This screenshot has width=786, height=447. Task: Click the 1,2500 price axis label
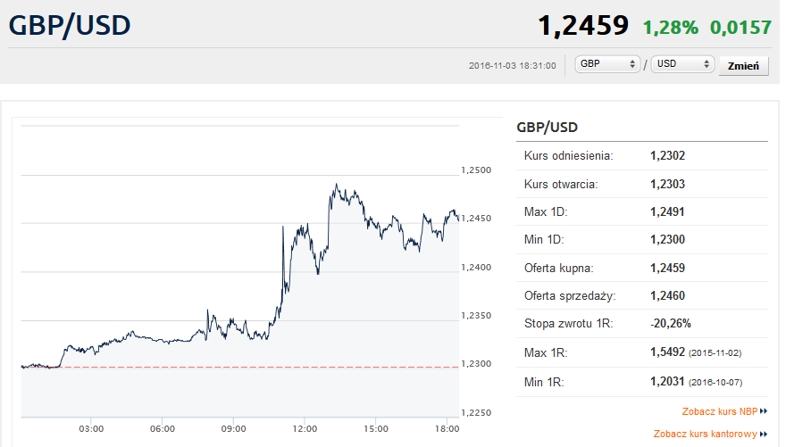click(476, 170)
